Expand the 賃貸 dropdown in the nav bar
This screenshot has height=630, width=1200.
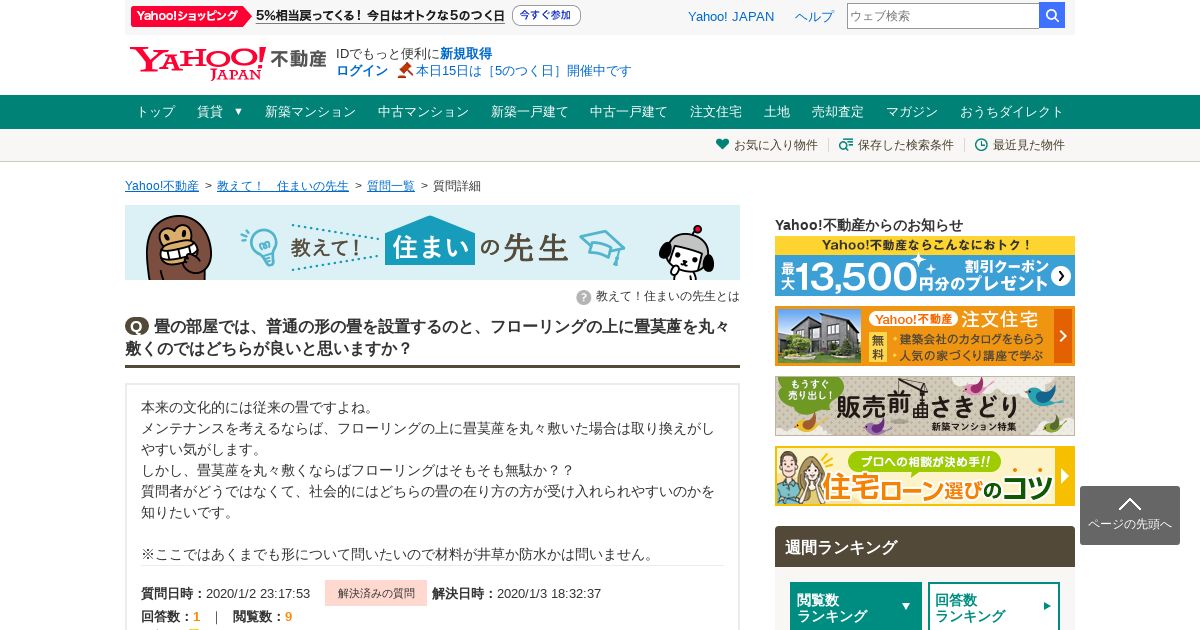tap(220, 112)
